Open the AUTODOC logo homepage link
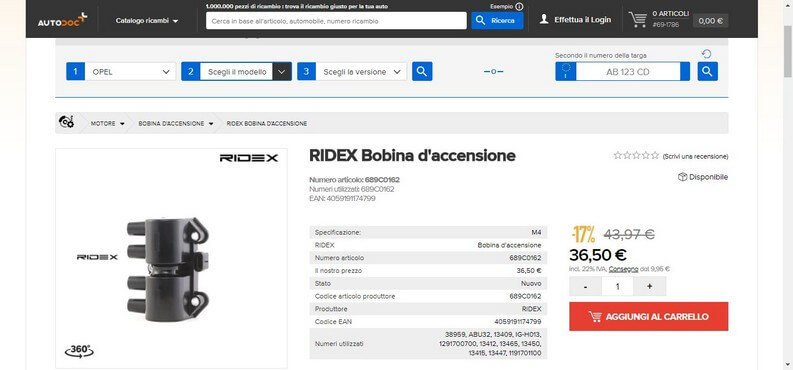This screenshot has height=370, width=793. tap(62, 20)
